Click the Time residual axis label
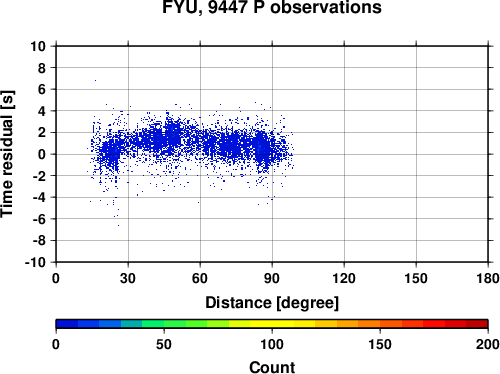 7,154
